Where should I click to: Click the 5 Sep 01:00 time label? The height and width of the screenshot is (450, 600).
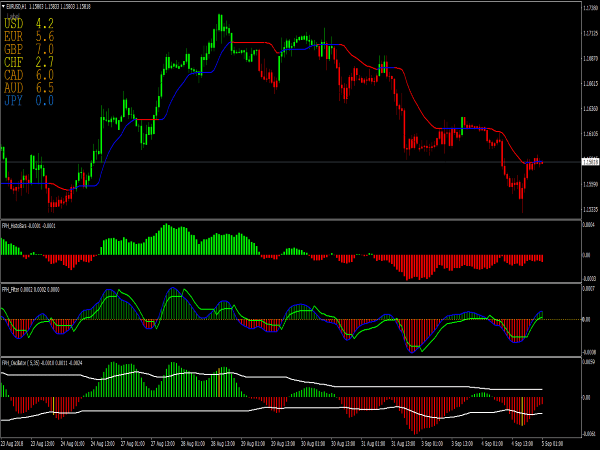[x=553, y=444]
